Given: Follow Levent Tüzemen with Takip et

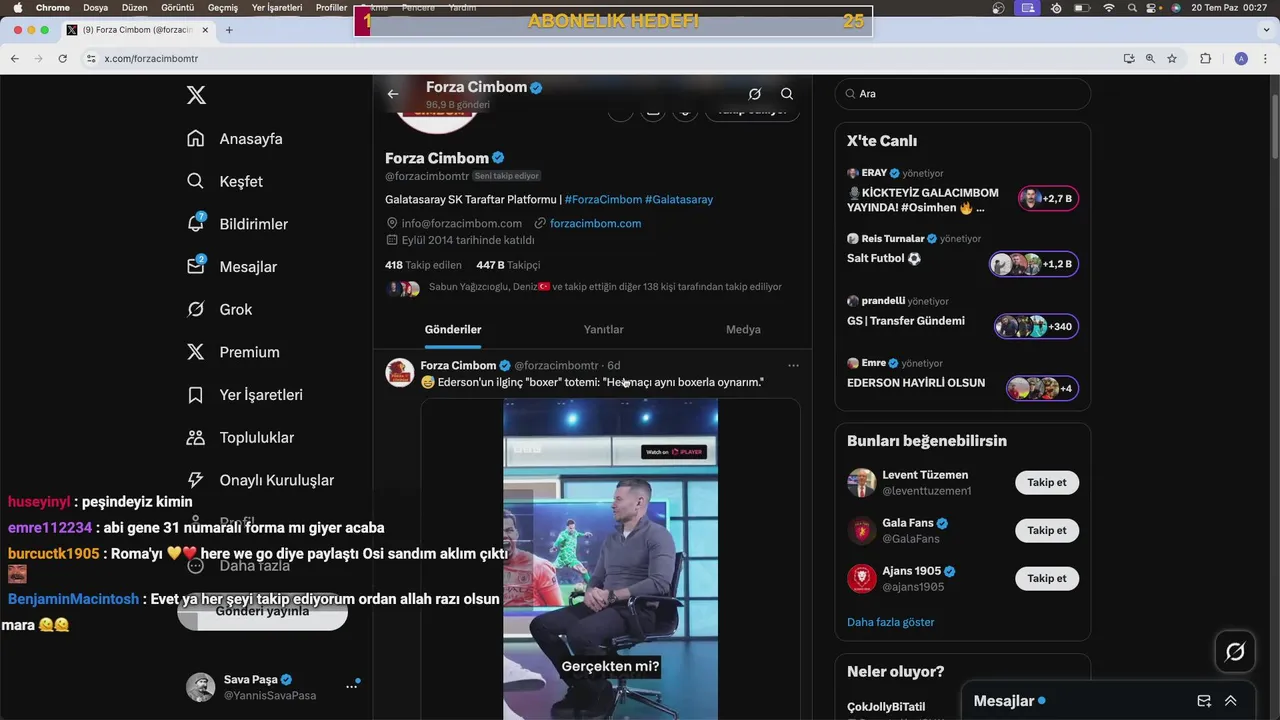Looking at the screenshot, I should [1047, 483].
